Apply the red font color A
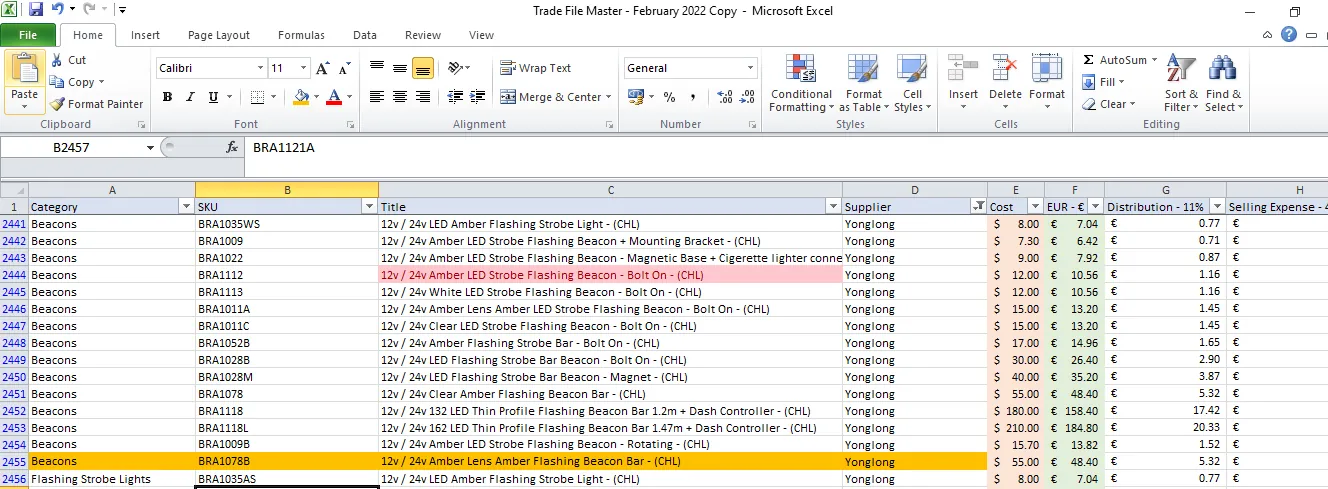1328x489 pixels. (333, 97)
